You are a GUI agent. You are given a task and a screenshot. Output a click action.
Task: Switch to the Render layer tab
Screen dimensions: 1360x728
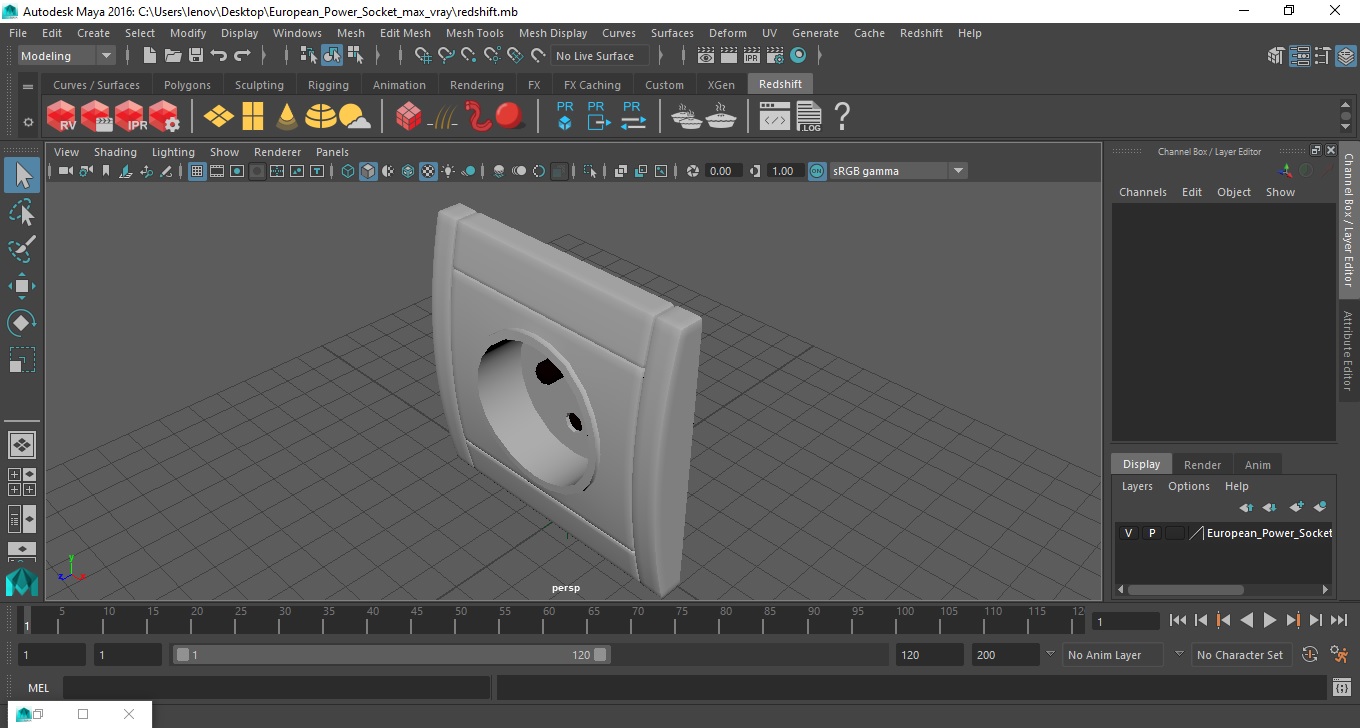coord(1202,465)
